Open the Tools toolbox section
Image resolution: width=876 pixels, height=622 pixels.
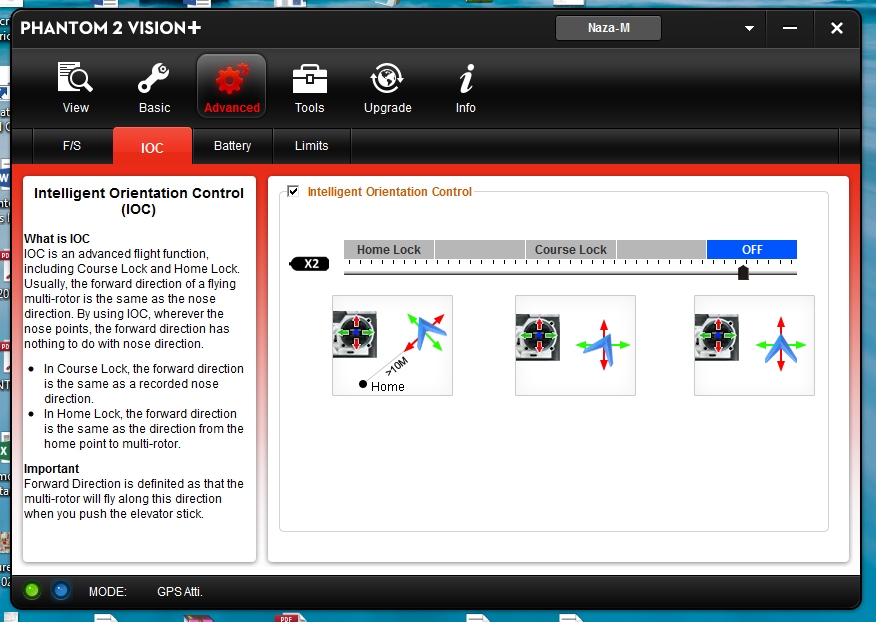(x=310, y=87)
